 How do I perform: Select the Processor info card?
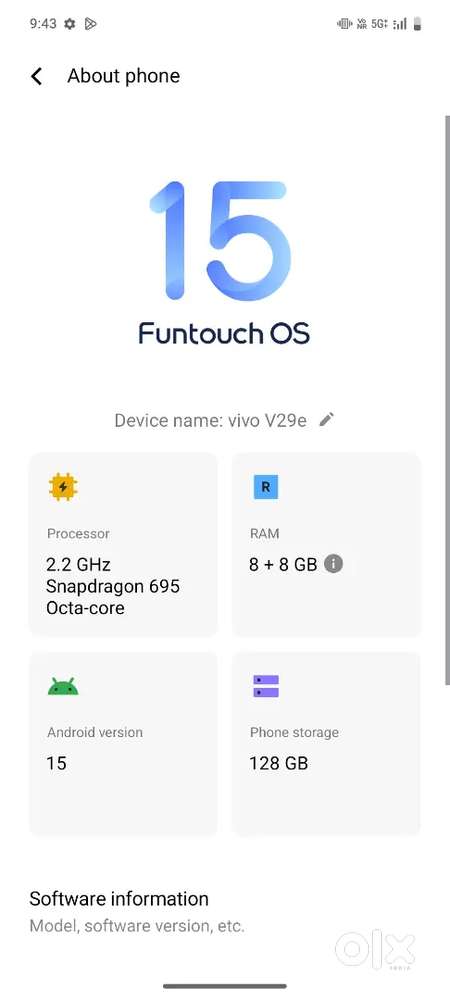click(123, 544)
